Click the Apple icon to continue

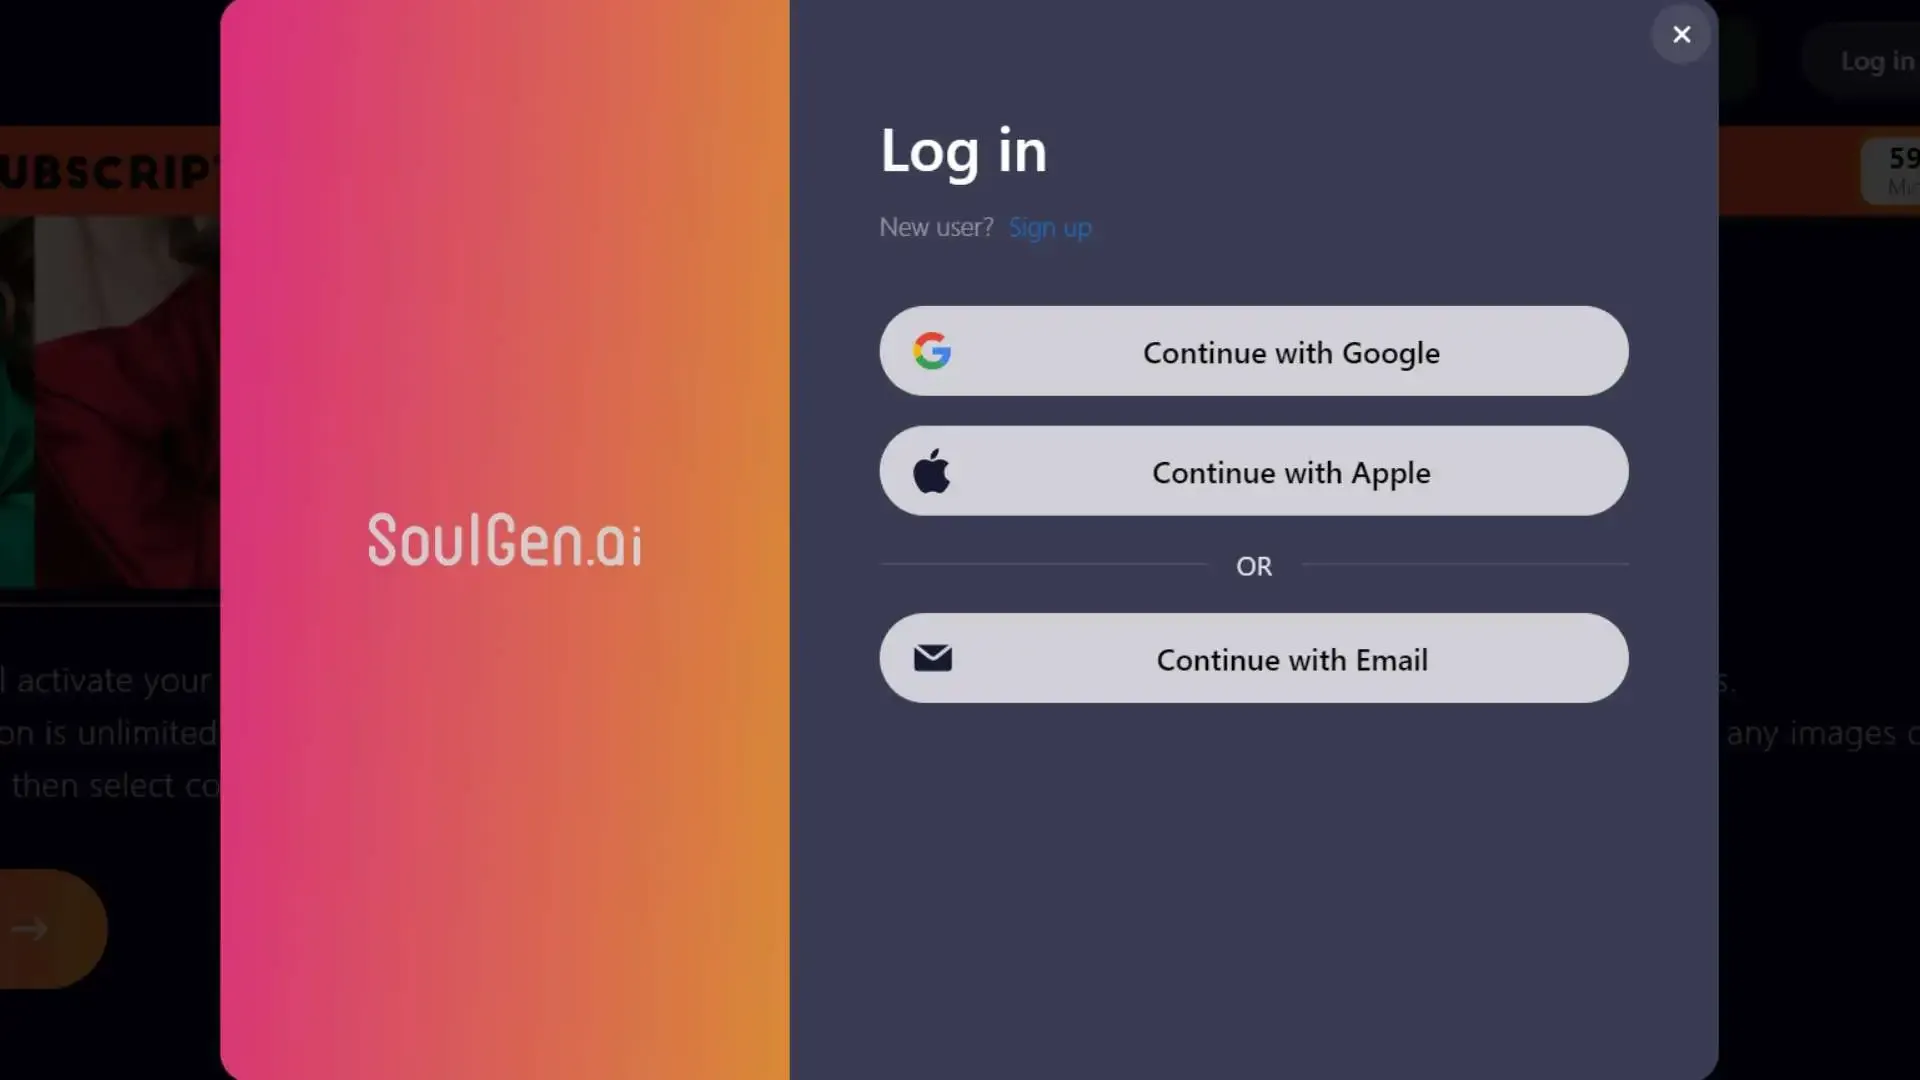(x=932, y=471)
